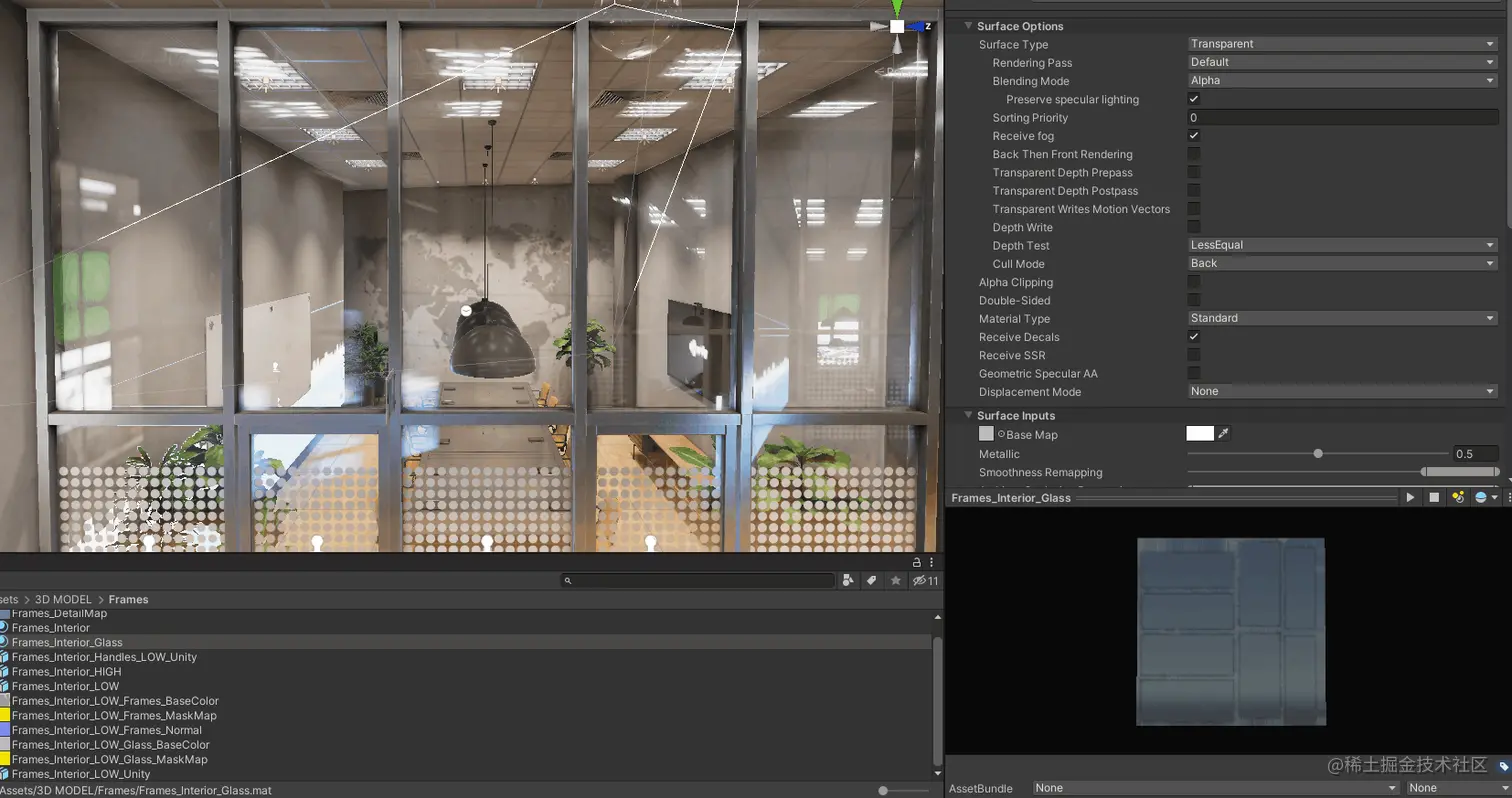This screenshot has width=1512, height=798.
Task: Select Frames_Interior material asset
Action: (51, 628)
